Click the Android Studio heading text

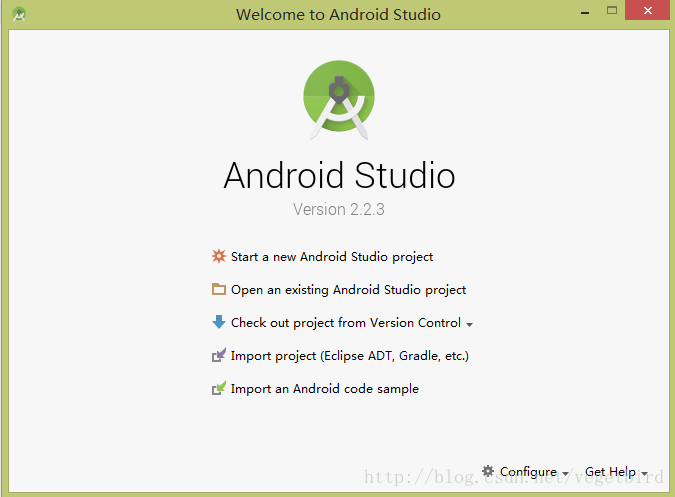pos(339,175)
